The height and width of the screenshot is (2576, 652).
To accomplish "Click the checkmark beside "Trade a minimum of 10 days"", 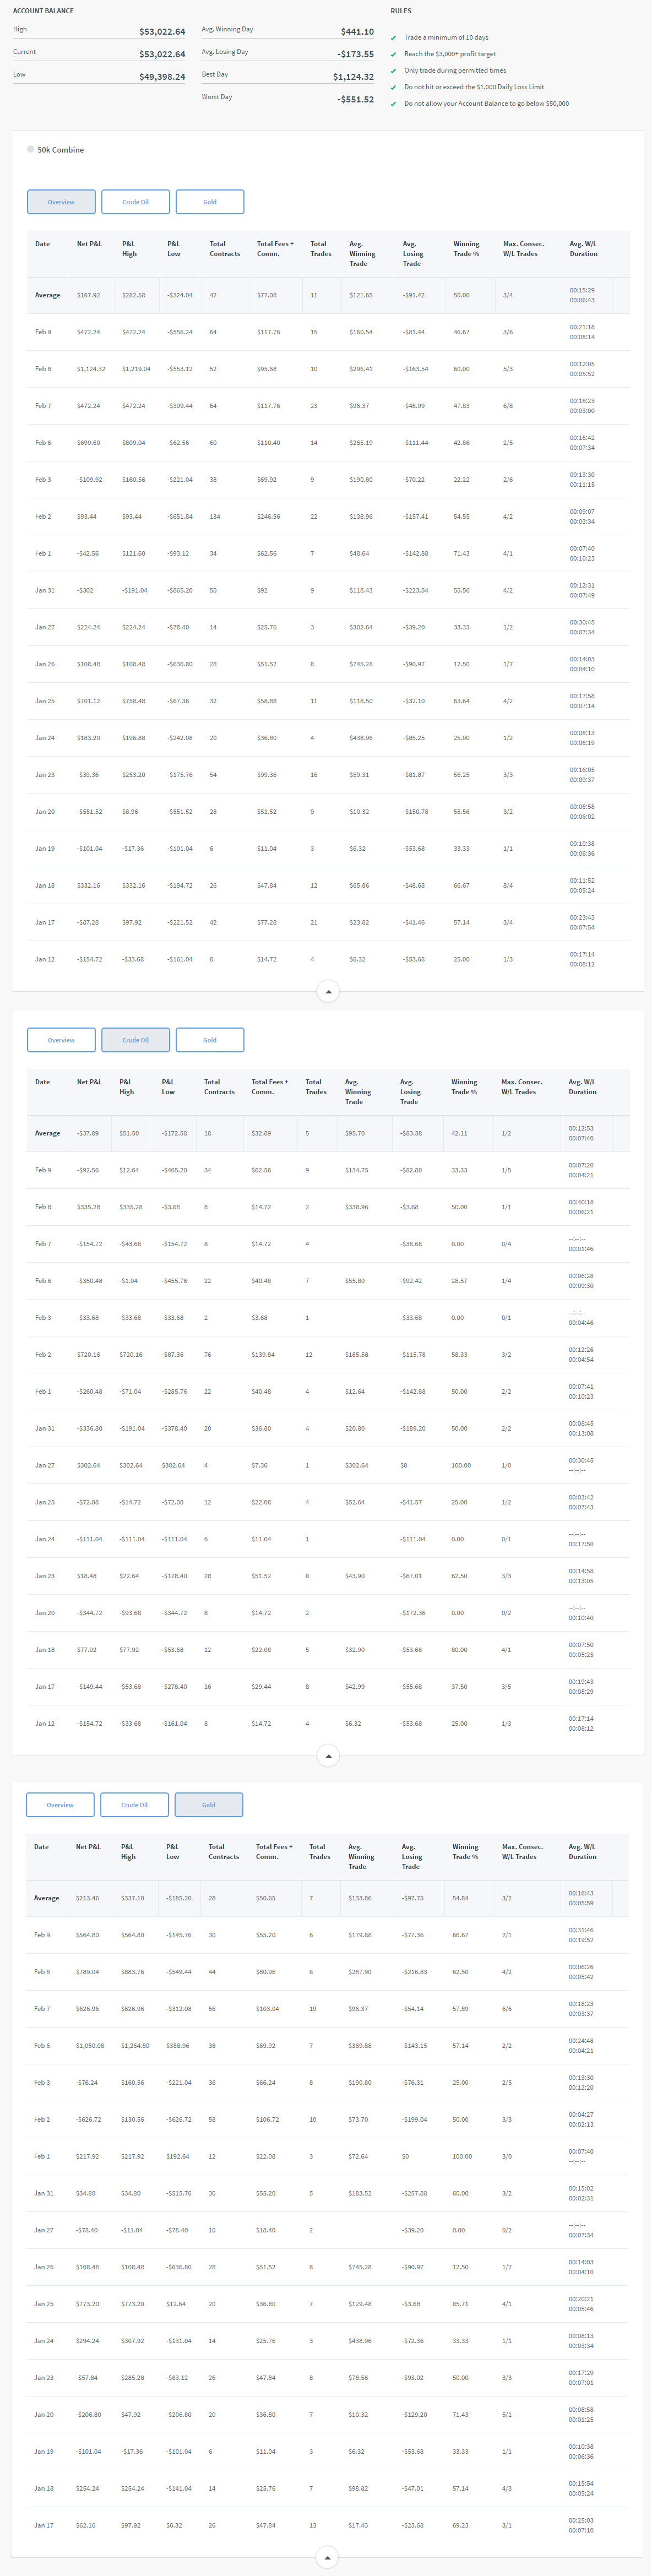I will (393, 38).
